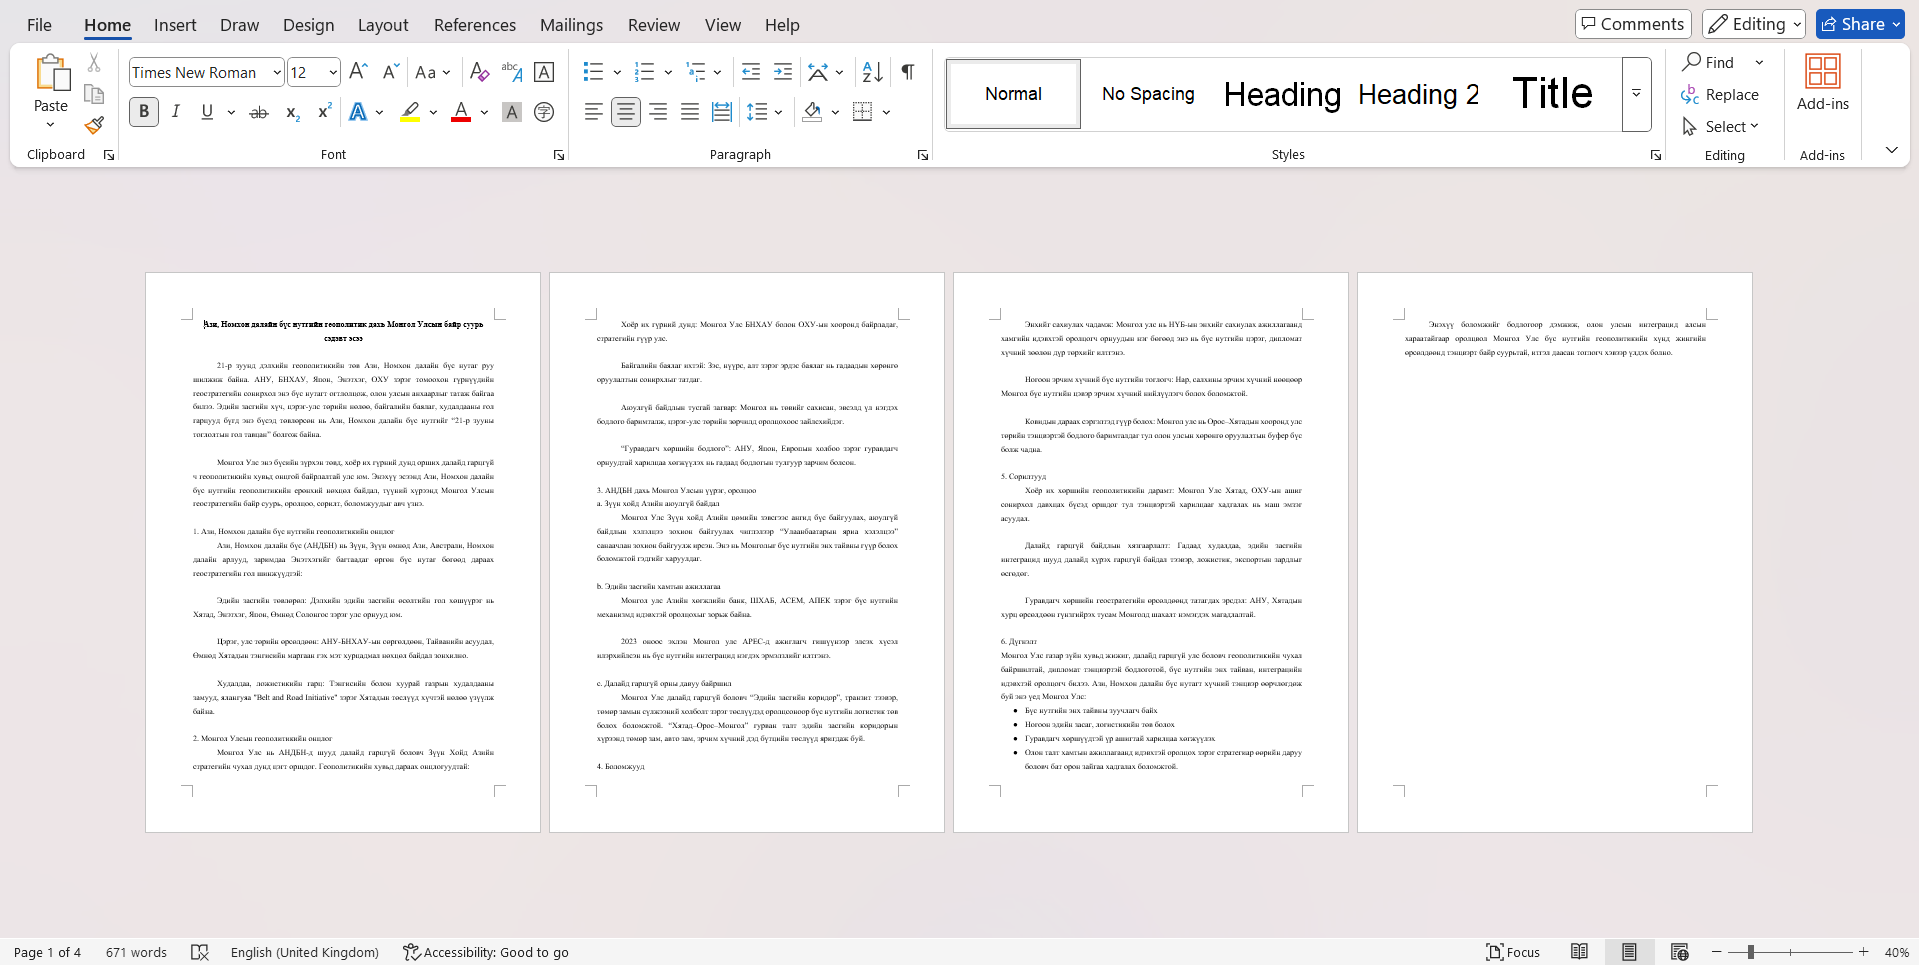Open the Add-ins icon
This screenshot has height=965, width=1919.
click(x=1822, y=83)
